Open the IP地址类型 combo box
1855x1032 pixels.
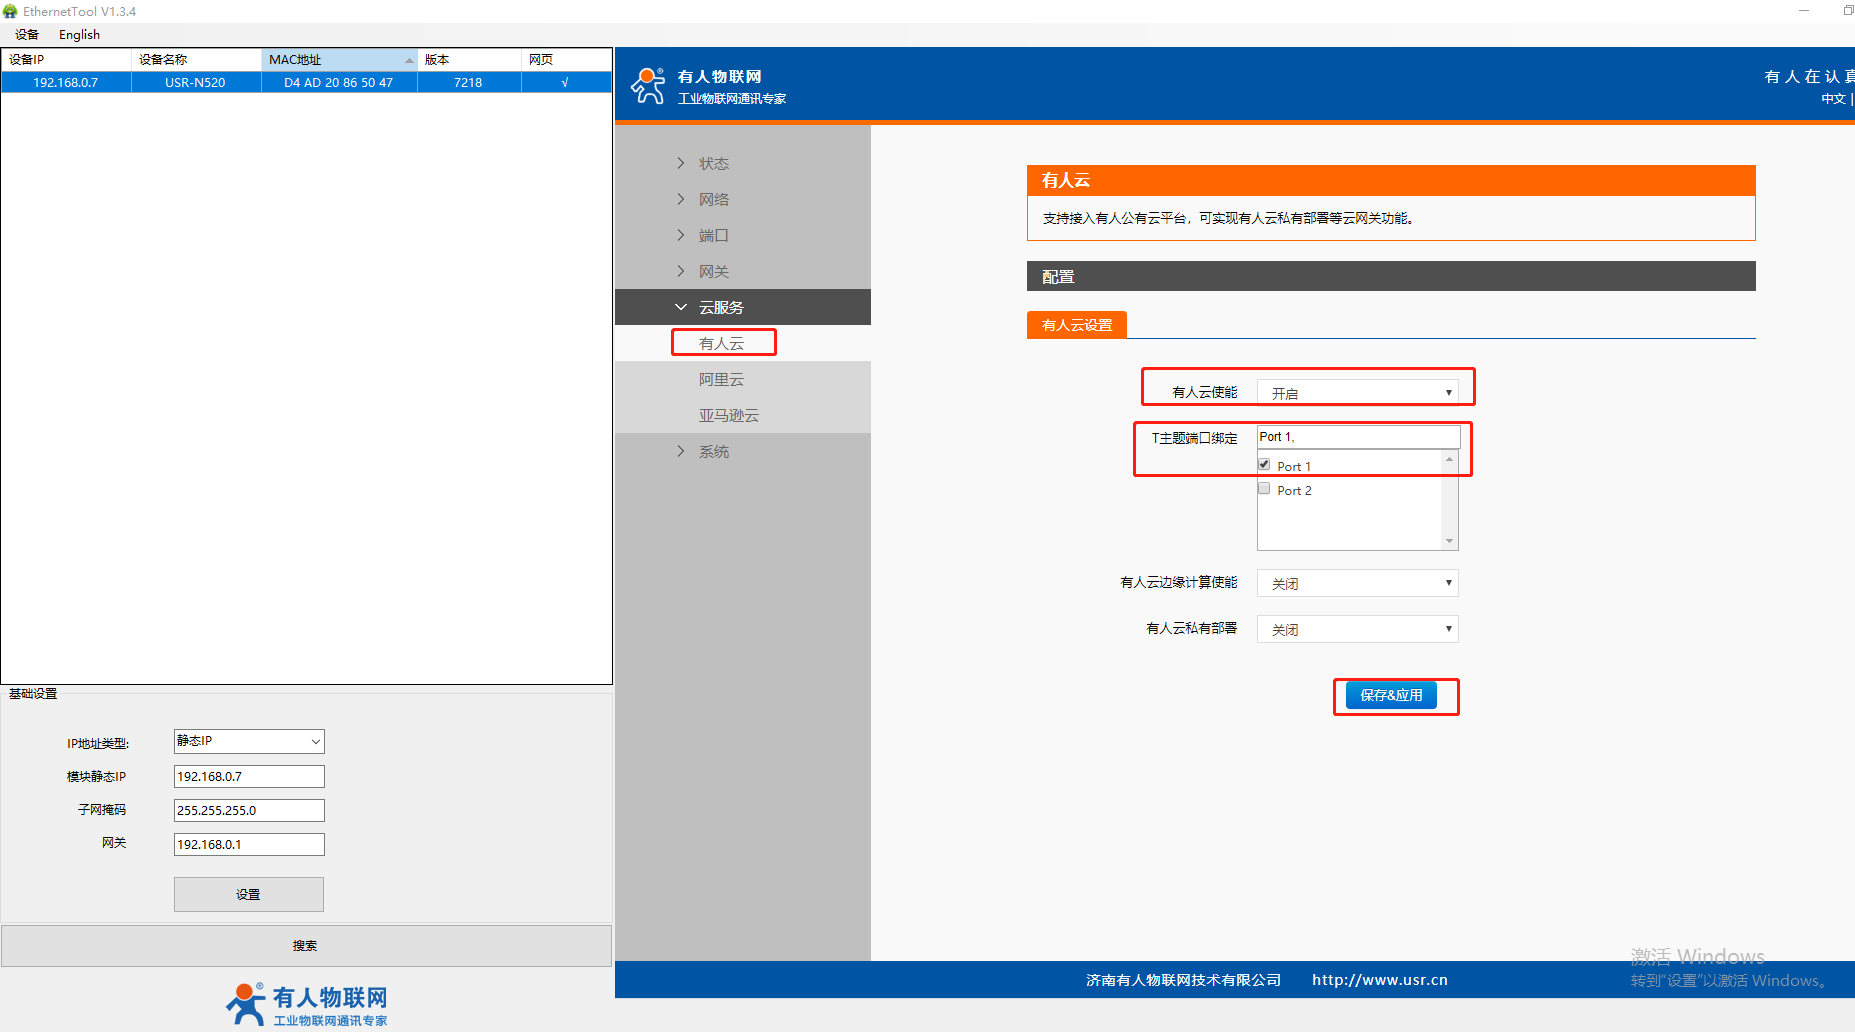pyautogui.click(x=249, y=741)
